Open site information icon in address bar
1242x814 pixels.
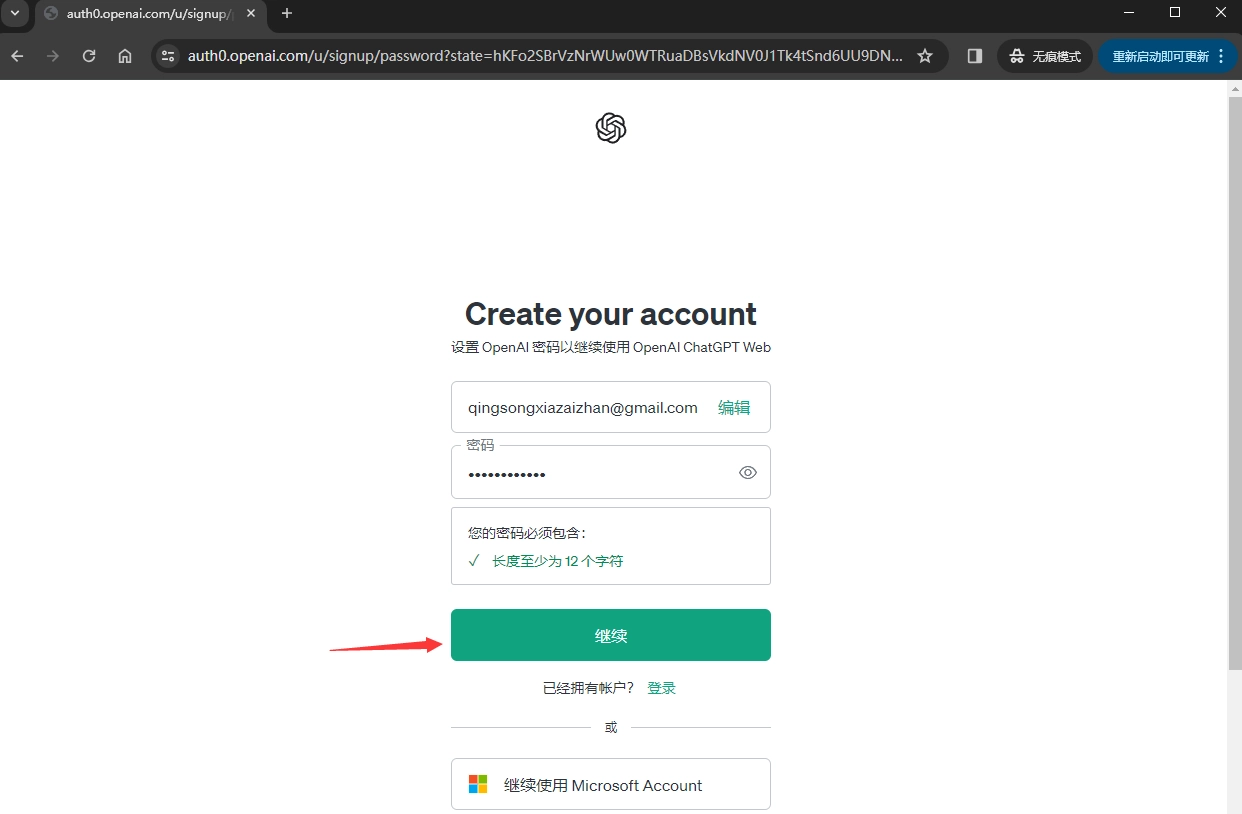[168, 56]
